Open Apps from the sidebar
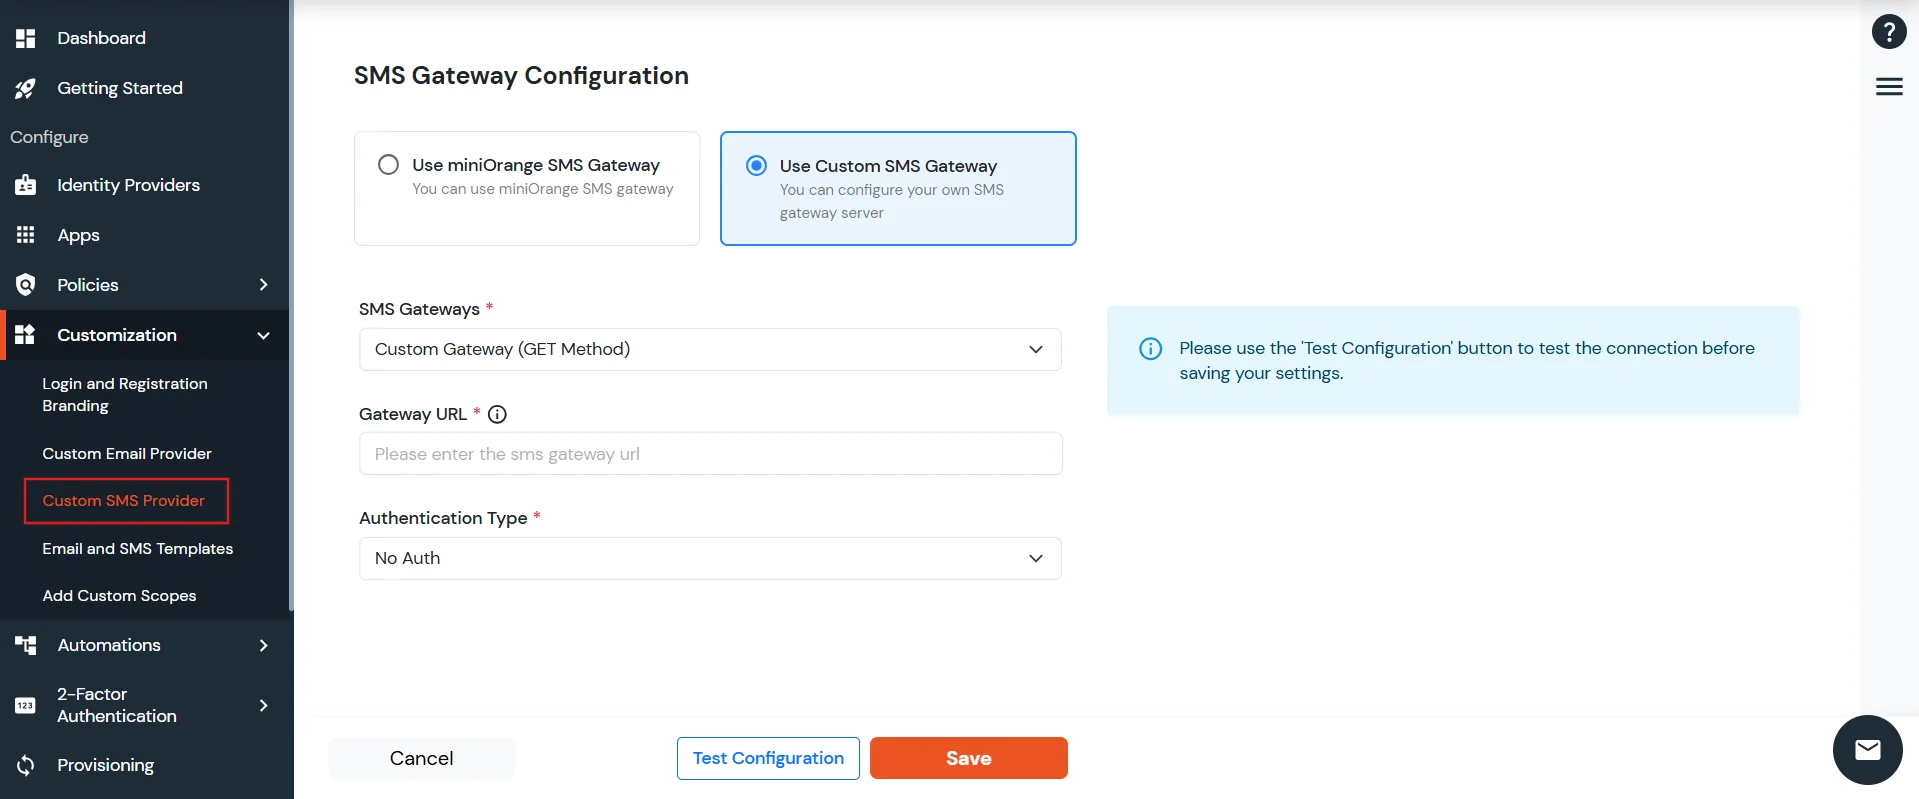Viewport: 1919px width, 799px height. click(x=78, y=235)
